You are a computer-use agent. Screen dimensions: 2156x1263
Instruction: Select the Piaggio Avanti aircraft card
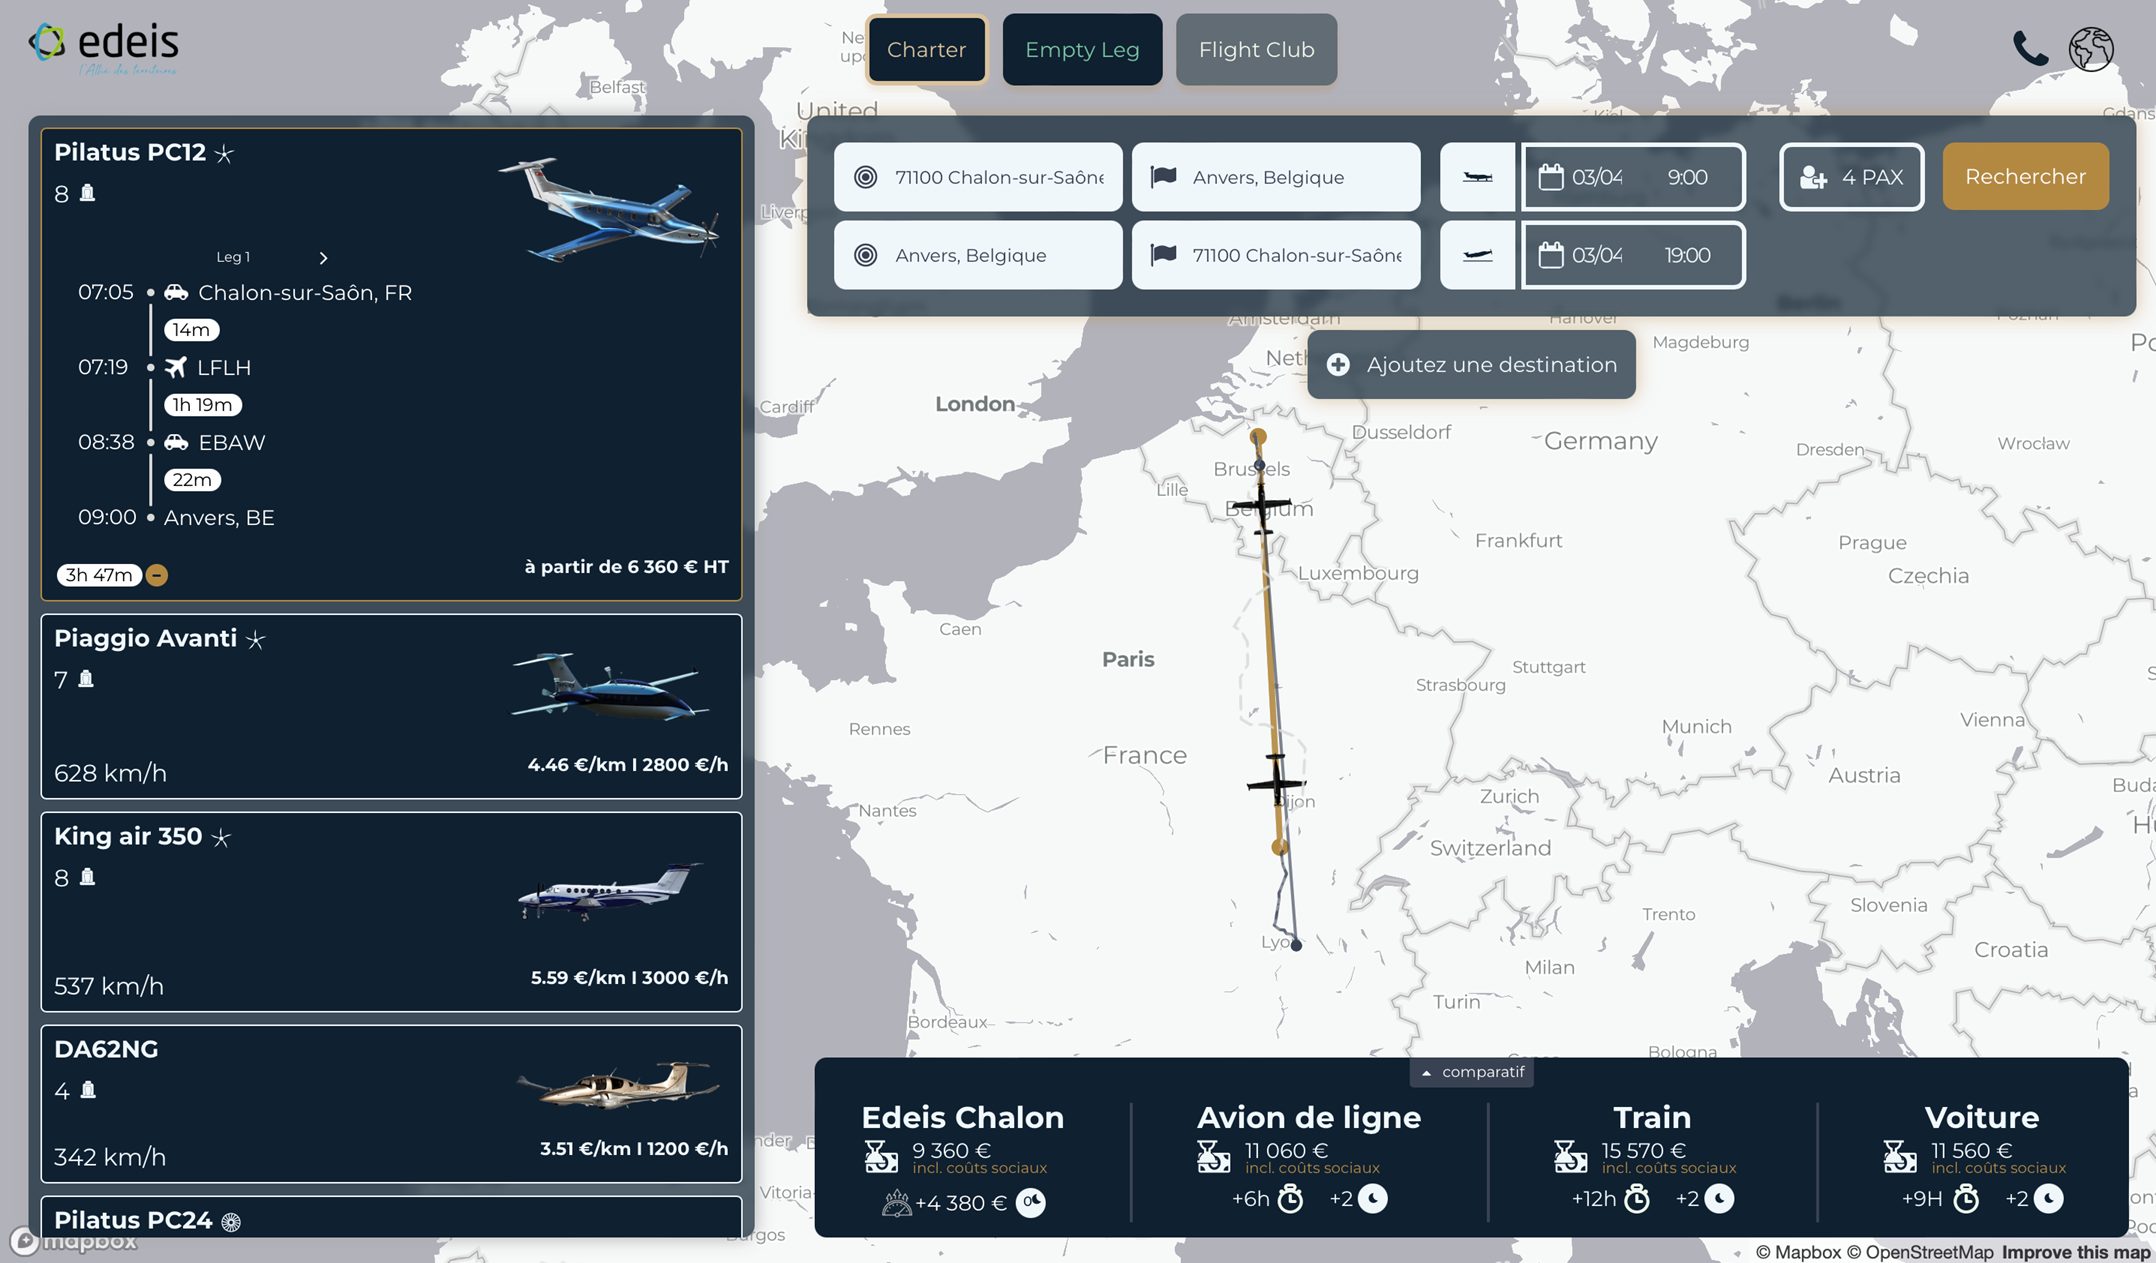tap(391, 706)
